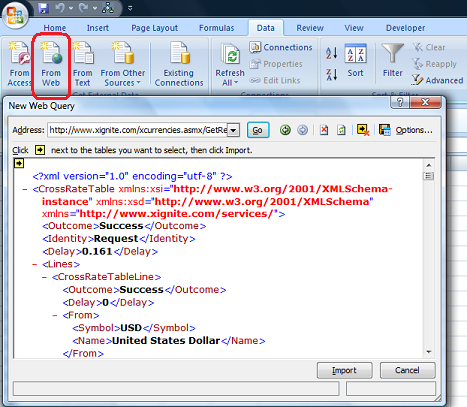Click From Web data import

coord(51,64)
